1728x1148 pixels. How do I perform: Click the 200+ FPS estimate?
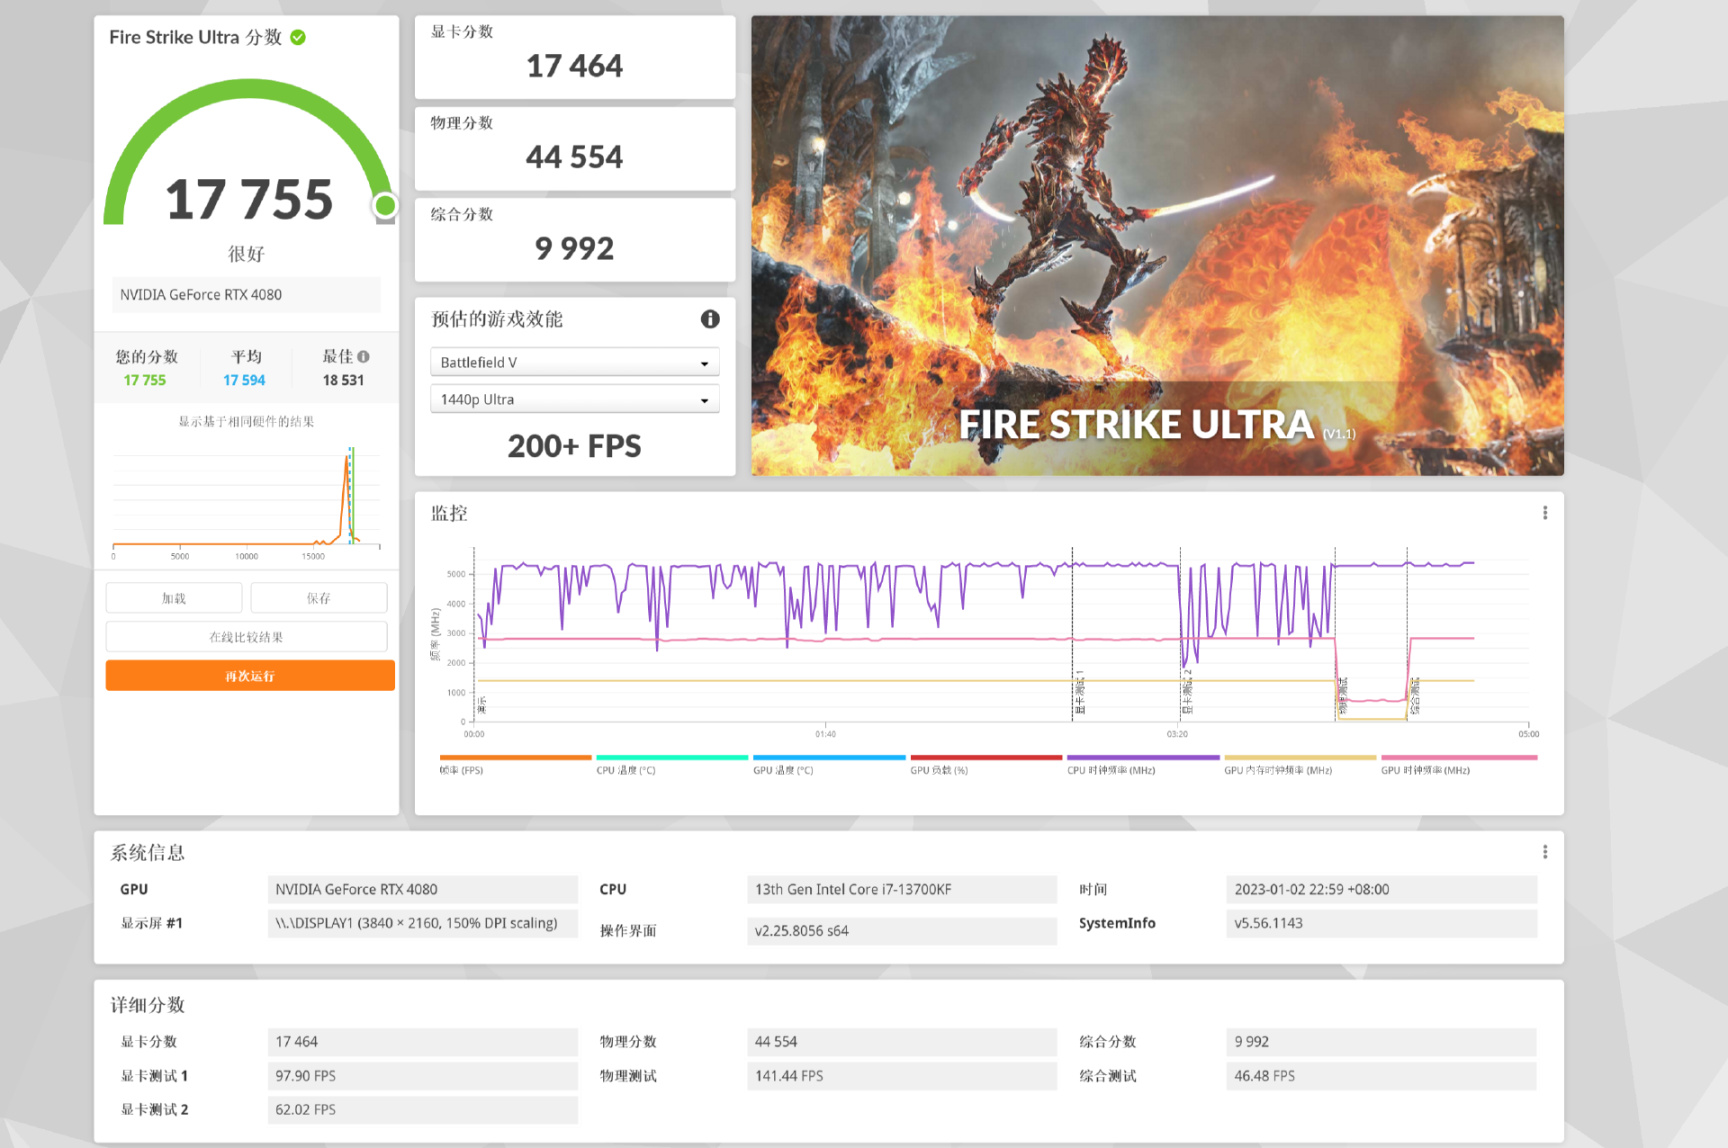574,446
